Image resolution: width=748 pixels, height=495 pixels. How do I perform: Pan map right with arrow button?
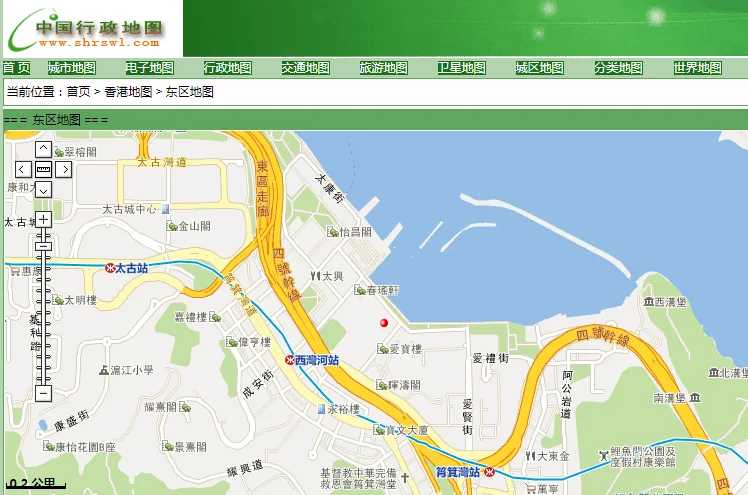point(64,169)
